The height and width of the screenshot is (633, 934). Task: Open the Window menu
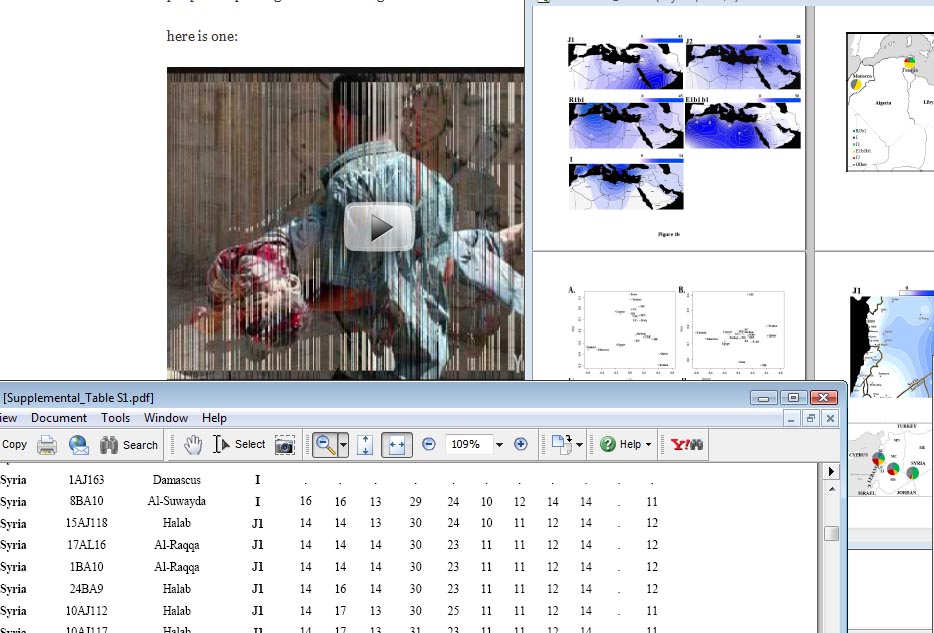pos(166,418)
